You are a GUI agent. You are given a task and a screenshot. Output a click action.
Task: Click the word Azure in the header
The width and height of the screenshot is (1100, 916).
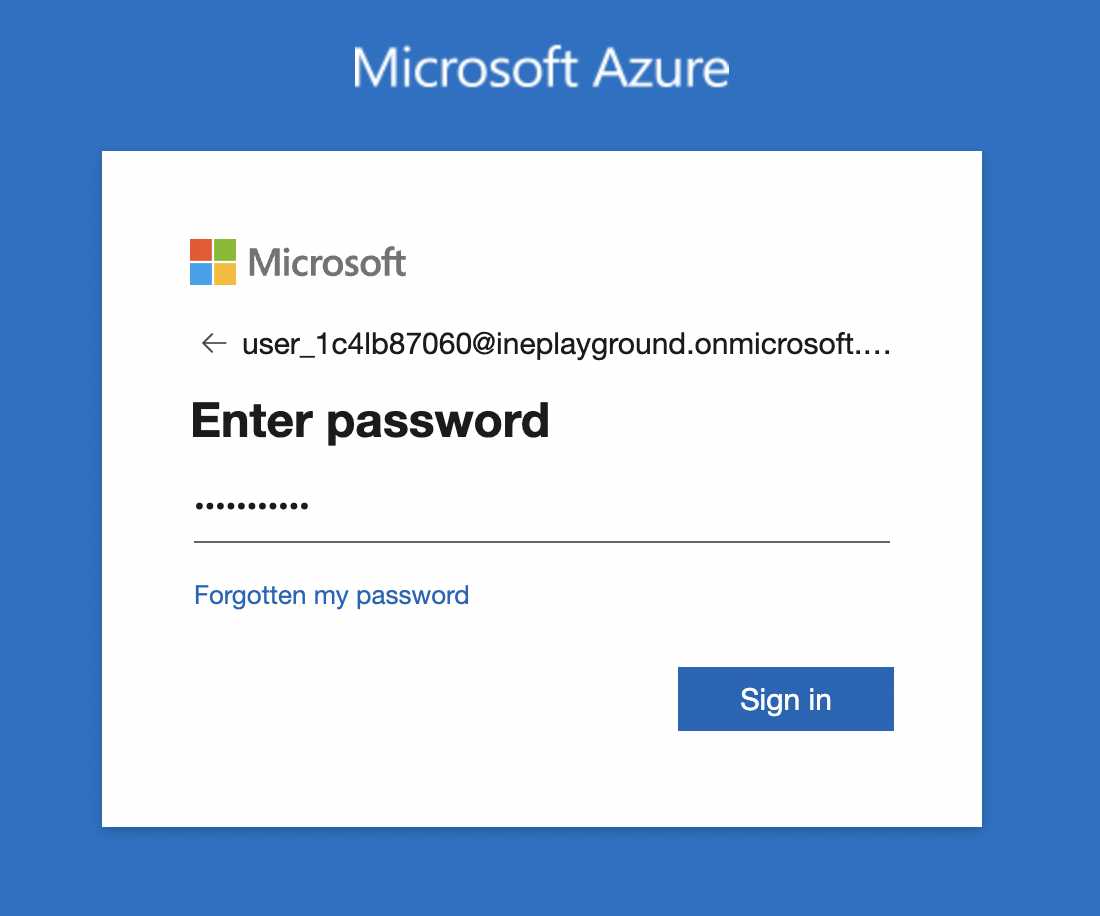pyautogui.click(x=662, y=68)
